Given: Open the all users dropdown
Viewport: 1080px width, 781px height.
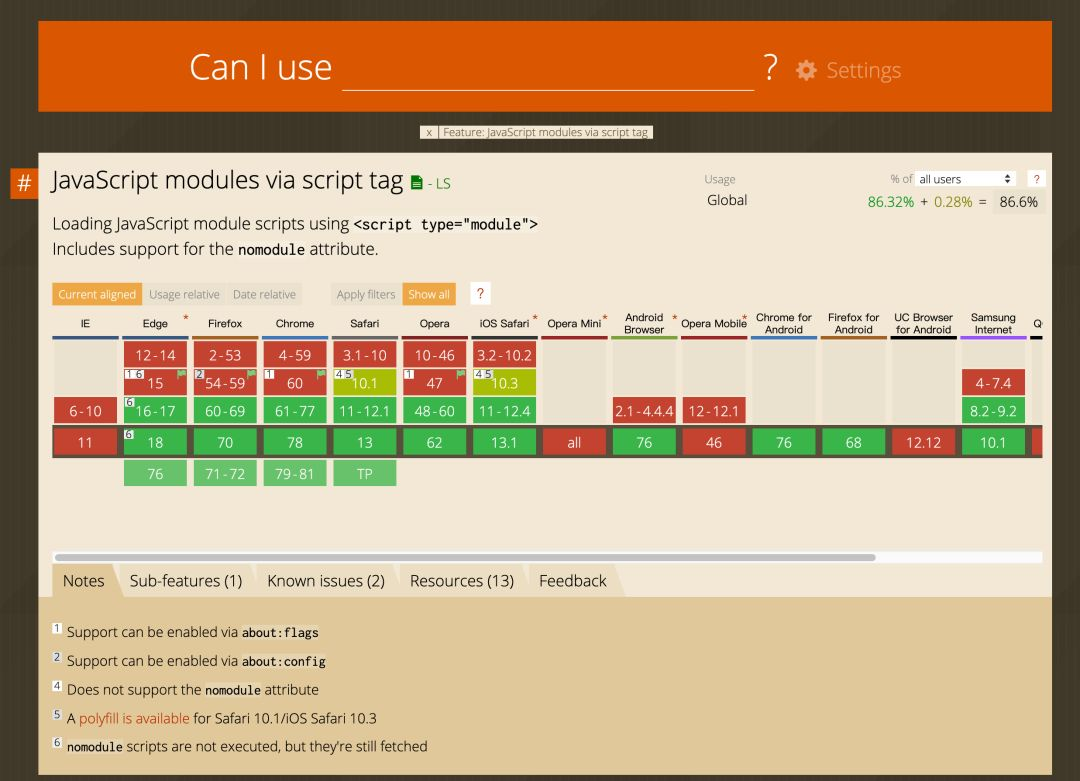Looking at the screenshot, I should tap(965, 179).
